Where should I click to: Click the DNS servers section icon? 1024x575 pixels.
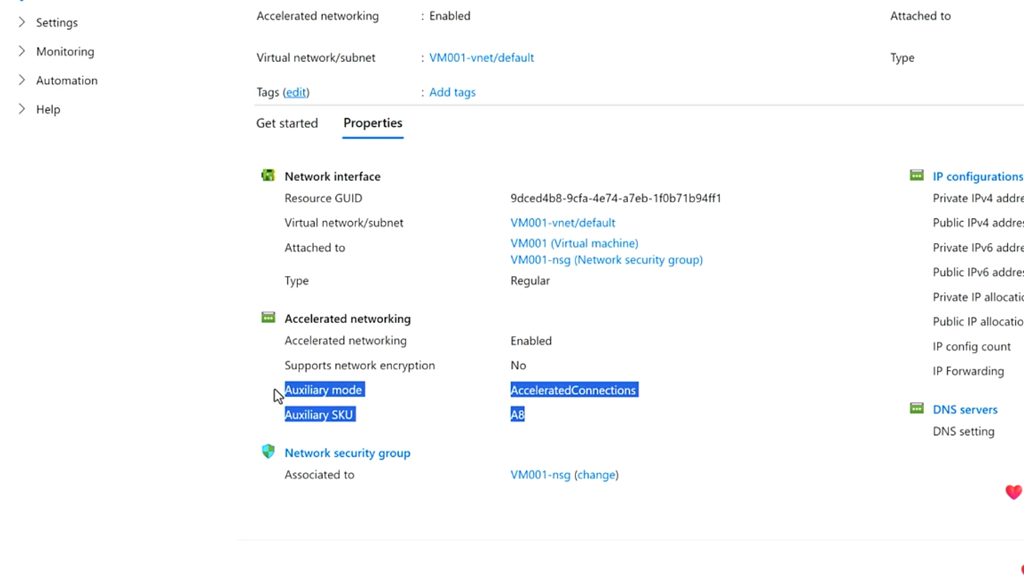point(916,409)
